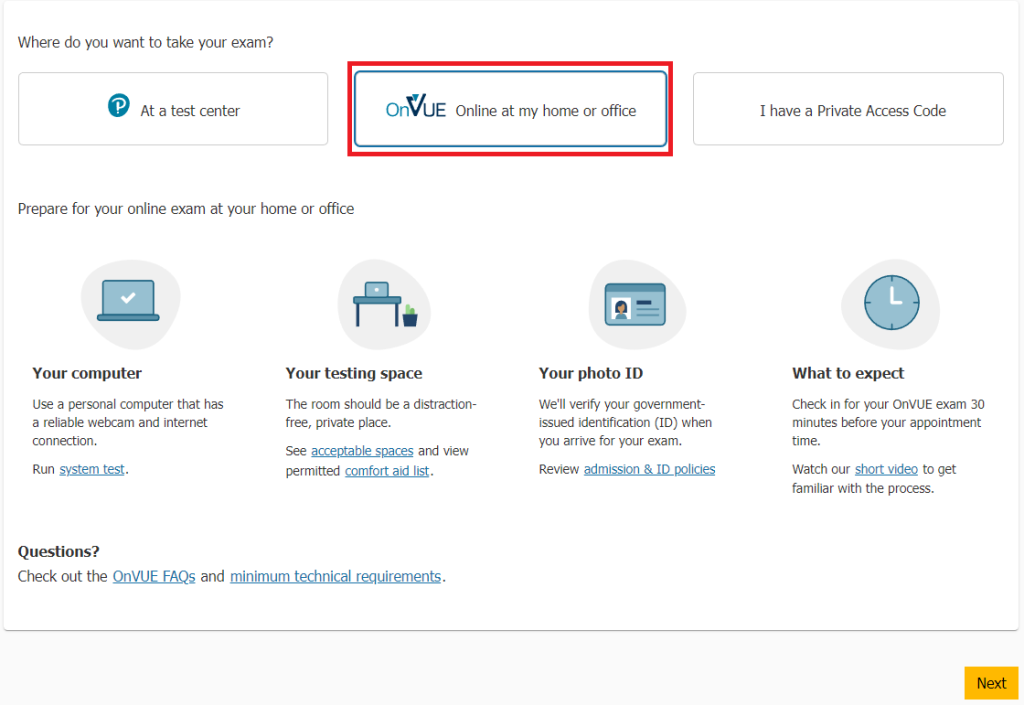Open the system test link
Viewport: 1024px width, 705px height.
[x=92, y=469]
